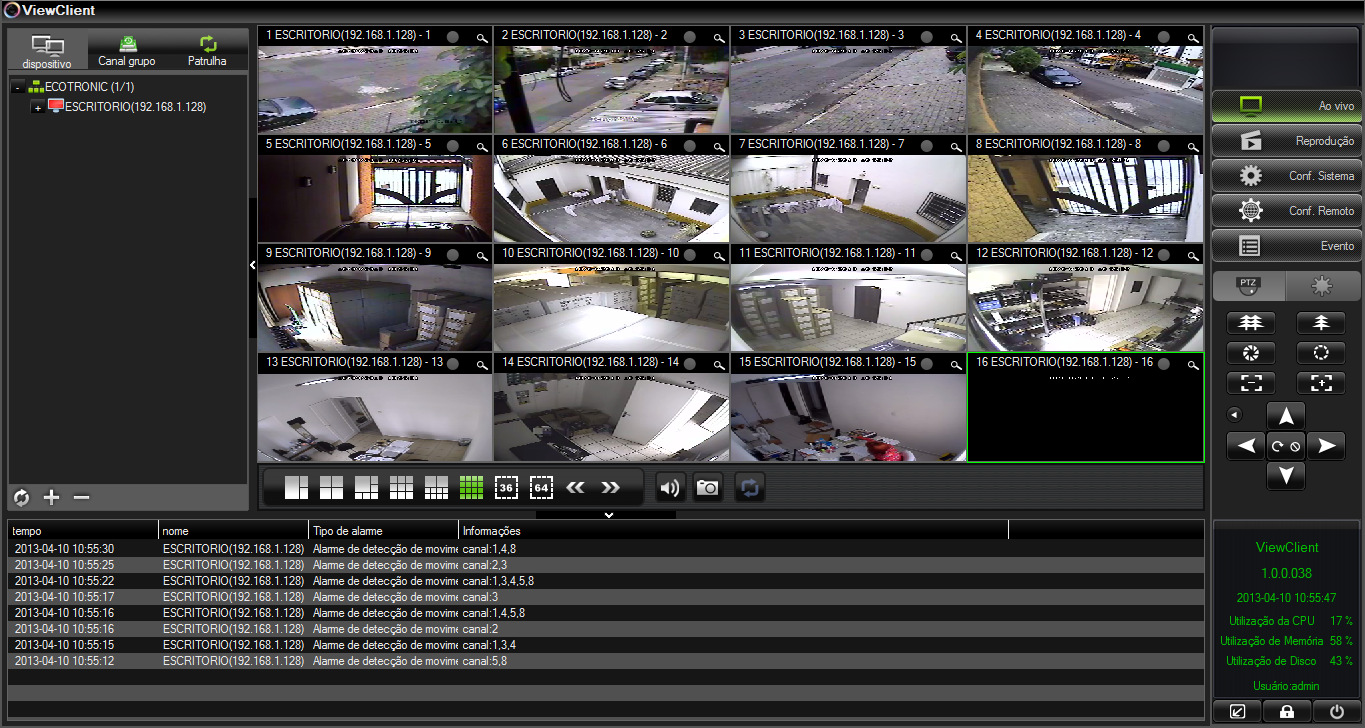Take a snapshot with the camera icon

(709, 488)
